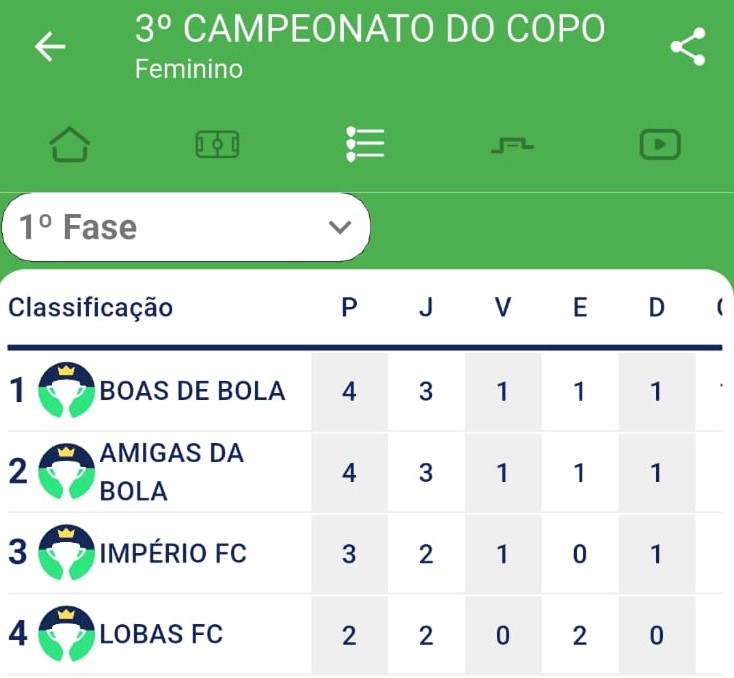Open BOAS DE BOLA team name
The width and height of the screenshot is (734, 678).
(192, 390)
